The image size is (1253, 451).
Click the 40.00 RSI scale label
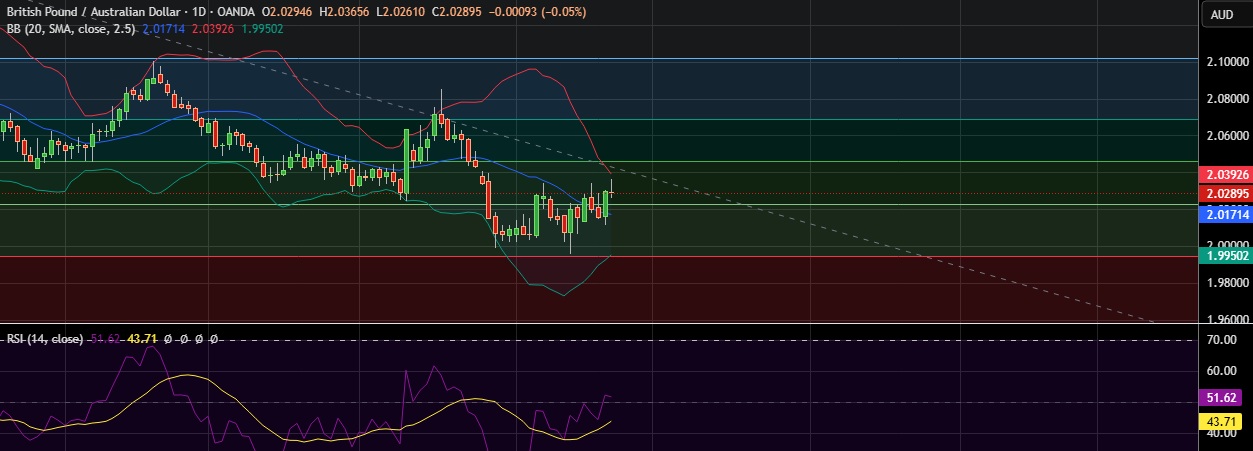[x=1220, y=434]
